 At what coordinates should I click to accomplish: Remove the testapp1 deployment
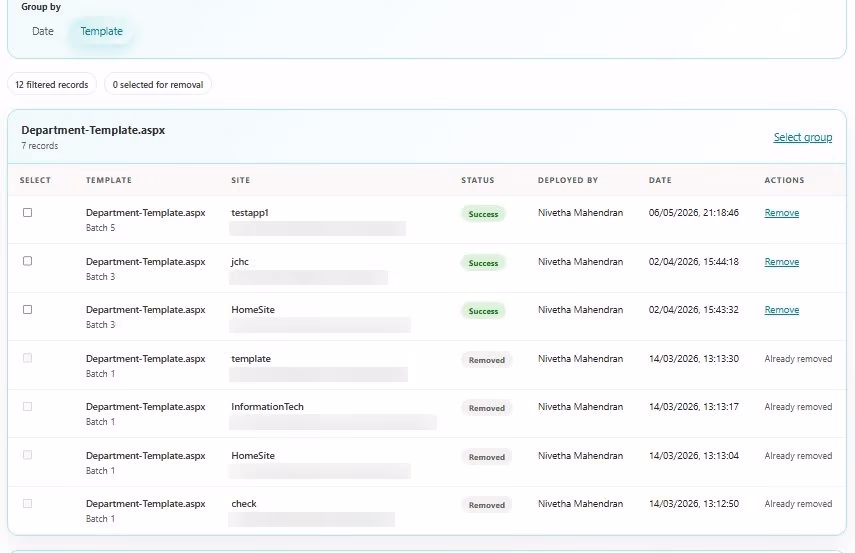click(x=781, y=213)
